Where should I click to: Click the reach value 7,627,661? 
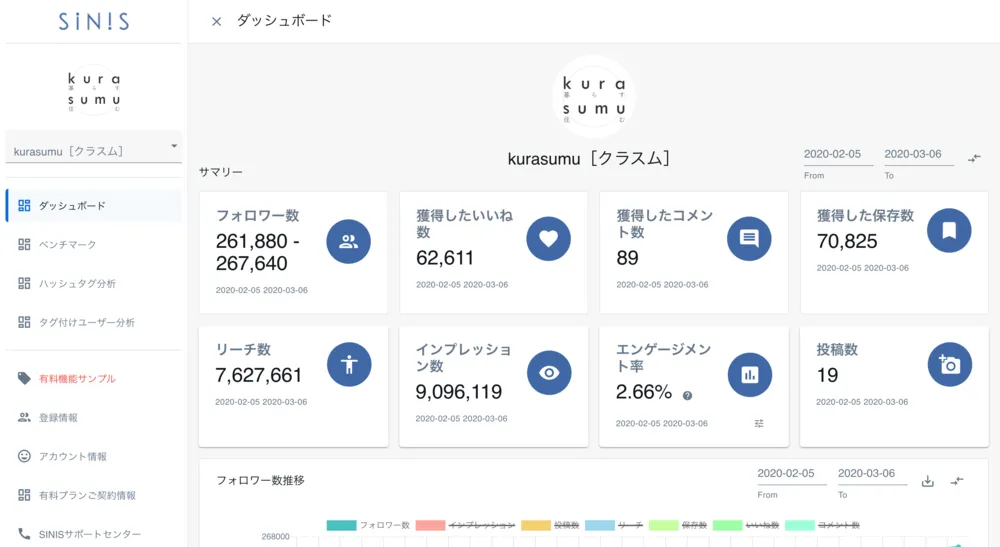pos(258,376)
